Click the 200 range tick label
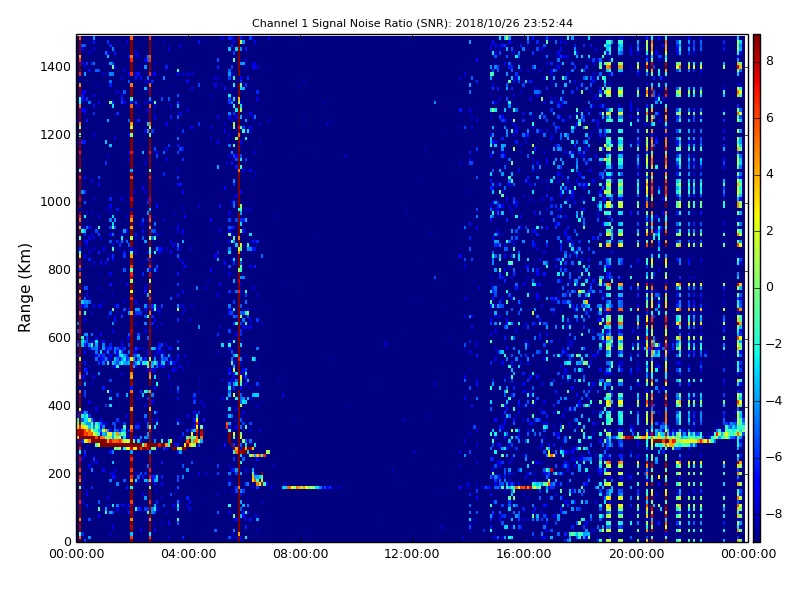Screen dimensions: 800x600 click(x=59, y=473)
